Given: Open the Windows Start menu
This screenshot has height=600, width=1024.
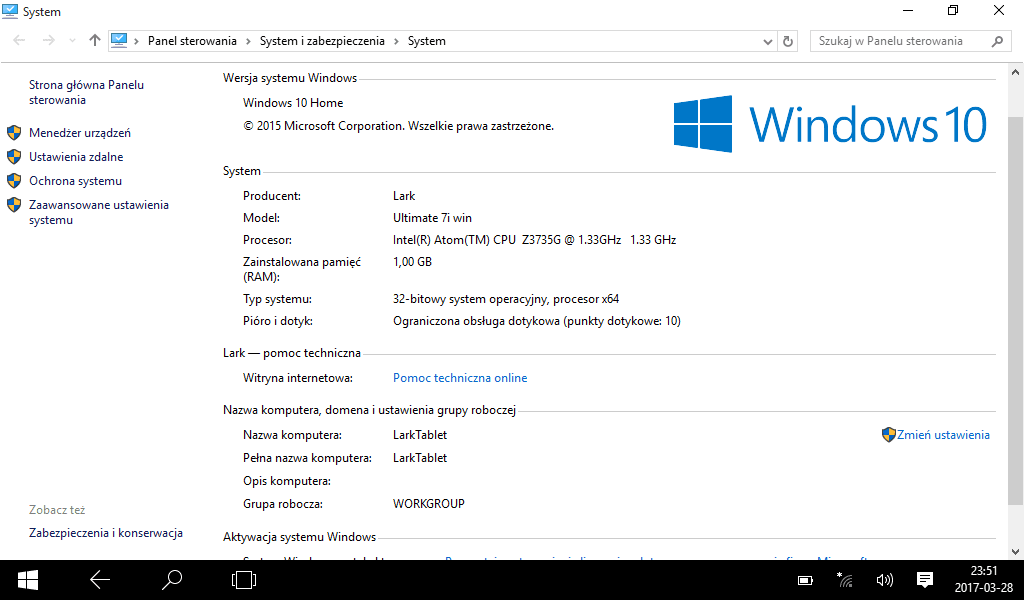Looking at the screenshot, I should tap(27, 580).
